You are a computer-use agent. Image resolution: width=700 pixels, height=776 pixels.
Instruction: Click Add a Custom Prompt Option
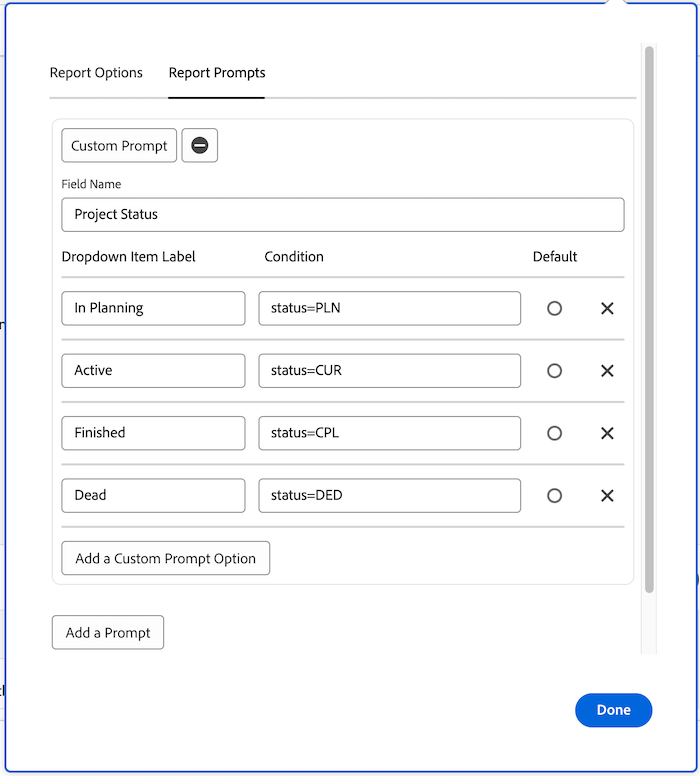click(x=165, y=559)
